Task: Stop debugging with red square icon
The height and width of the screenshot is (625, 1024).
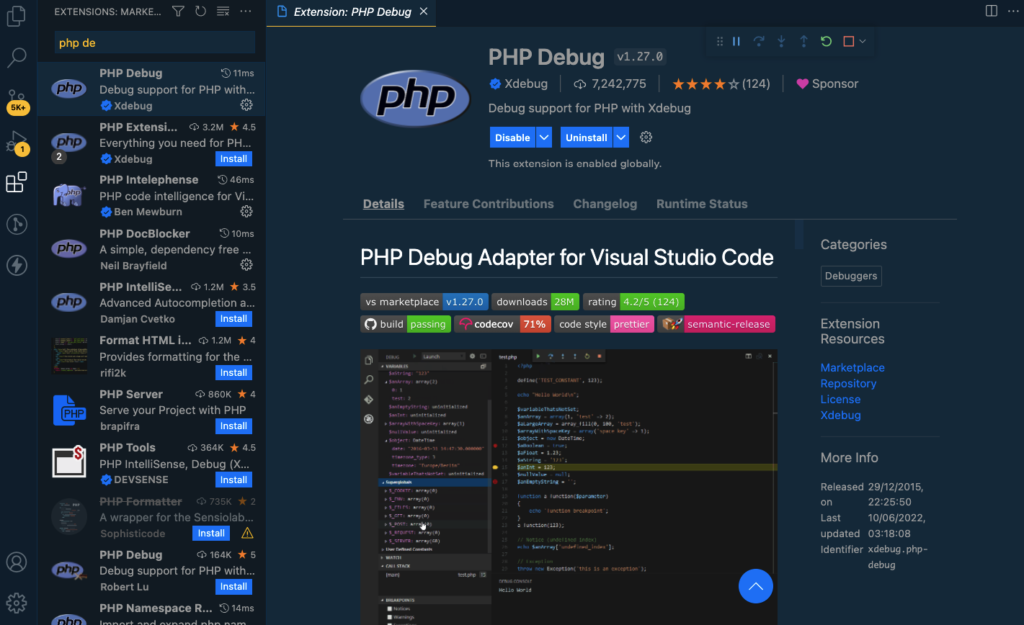Action: click(848, 41)
